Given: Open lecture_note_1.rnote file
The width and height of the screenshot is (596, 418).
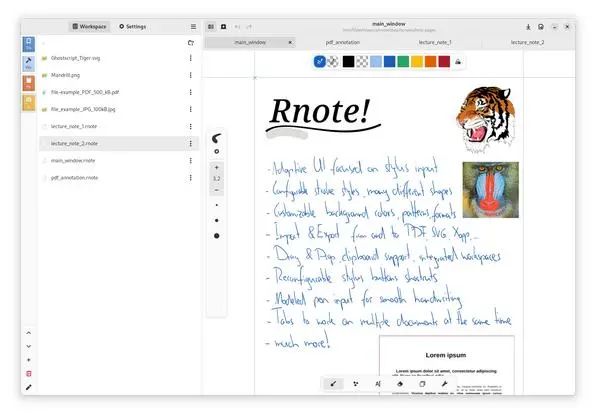Looking at the screenshot, I should pyautogui.click(x=119, y=127).
